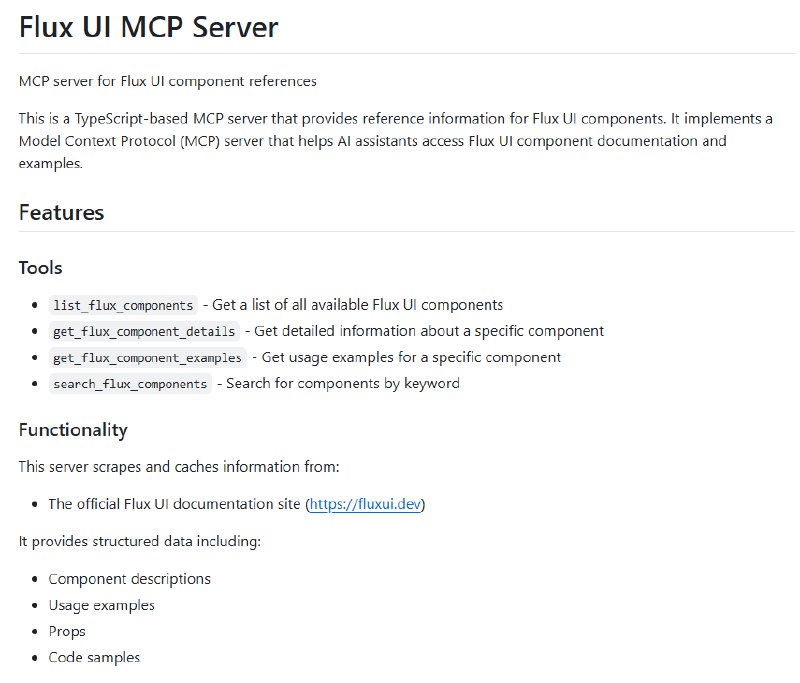The image size is (800, 683).
Task: Click "MCP server for Flux UI component references" line
Action: click(168, 81)
